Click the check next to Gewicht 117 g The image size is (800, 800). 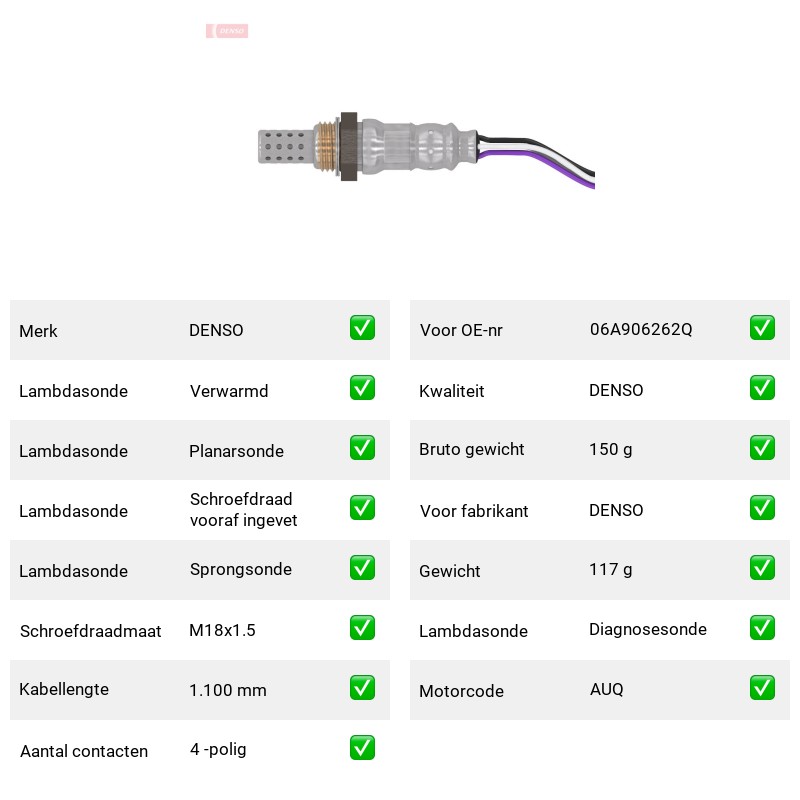(762, 568)
